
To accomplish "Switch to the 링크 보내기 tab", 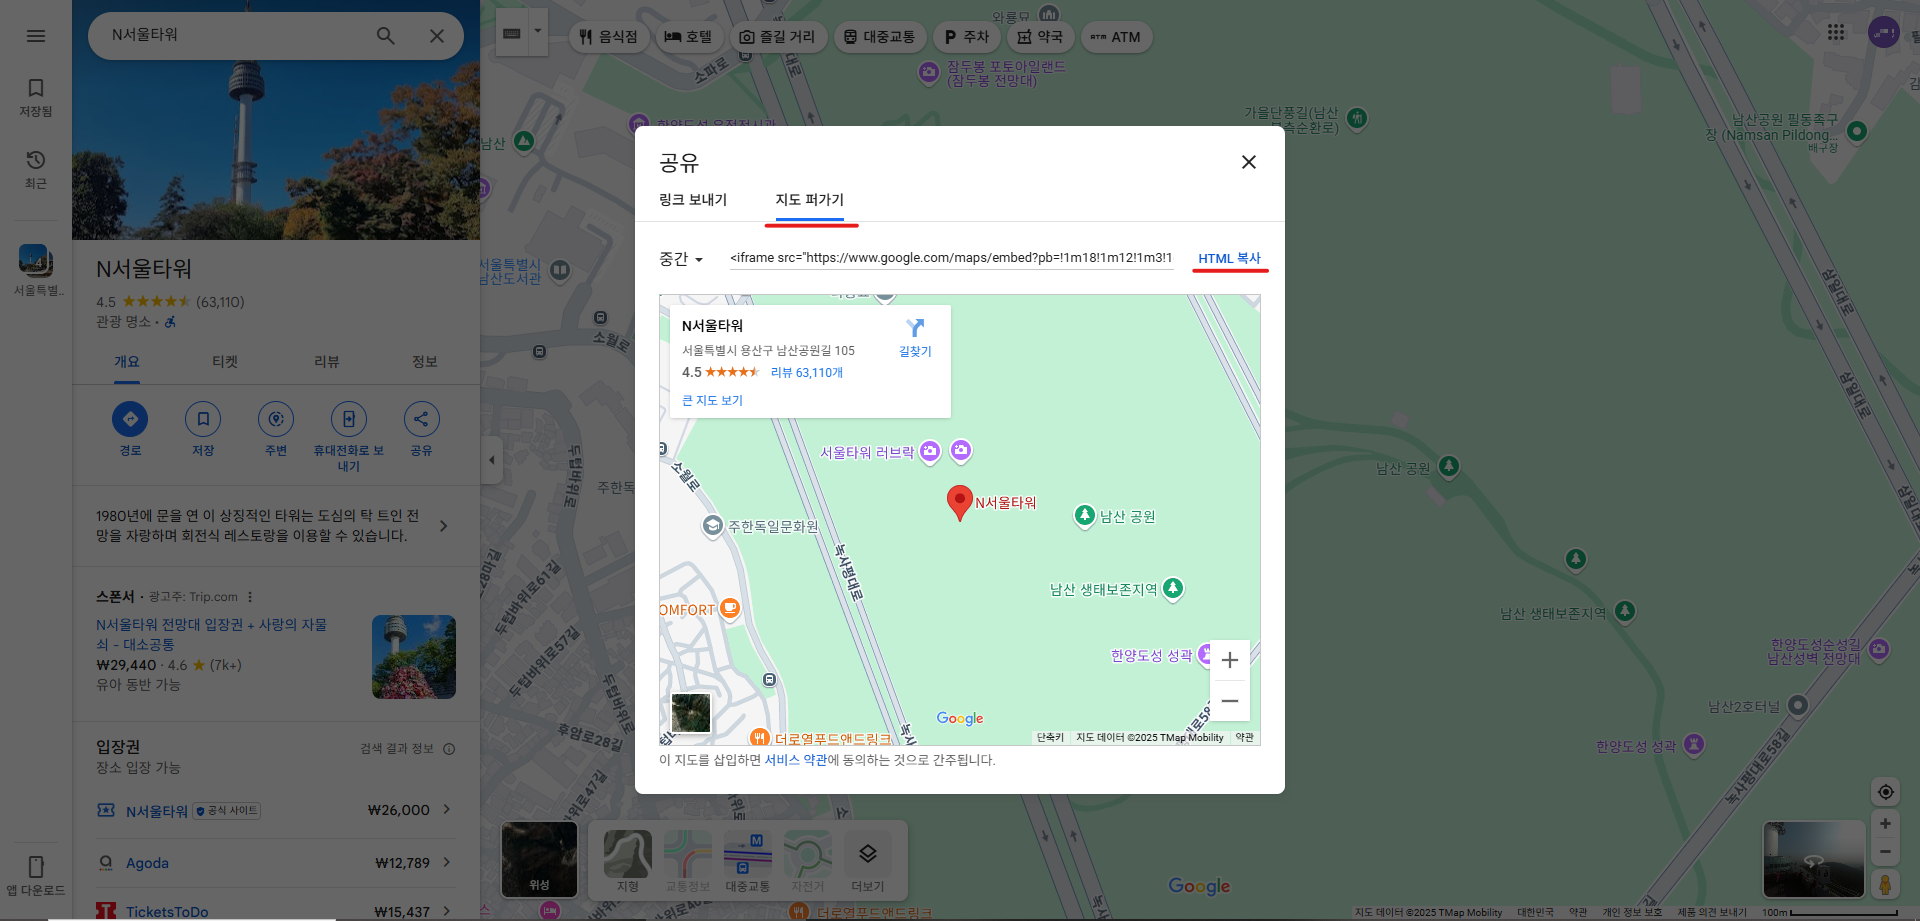I will point(693,200).
